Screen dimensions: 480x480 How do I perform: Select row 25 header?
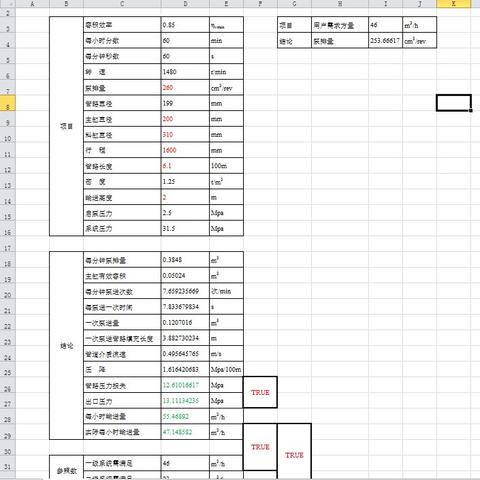click(8, 369)
